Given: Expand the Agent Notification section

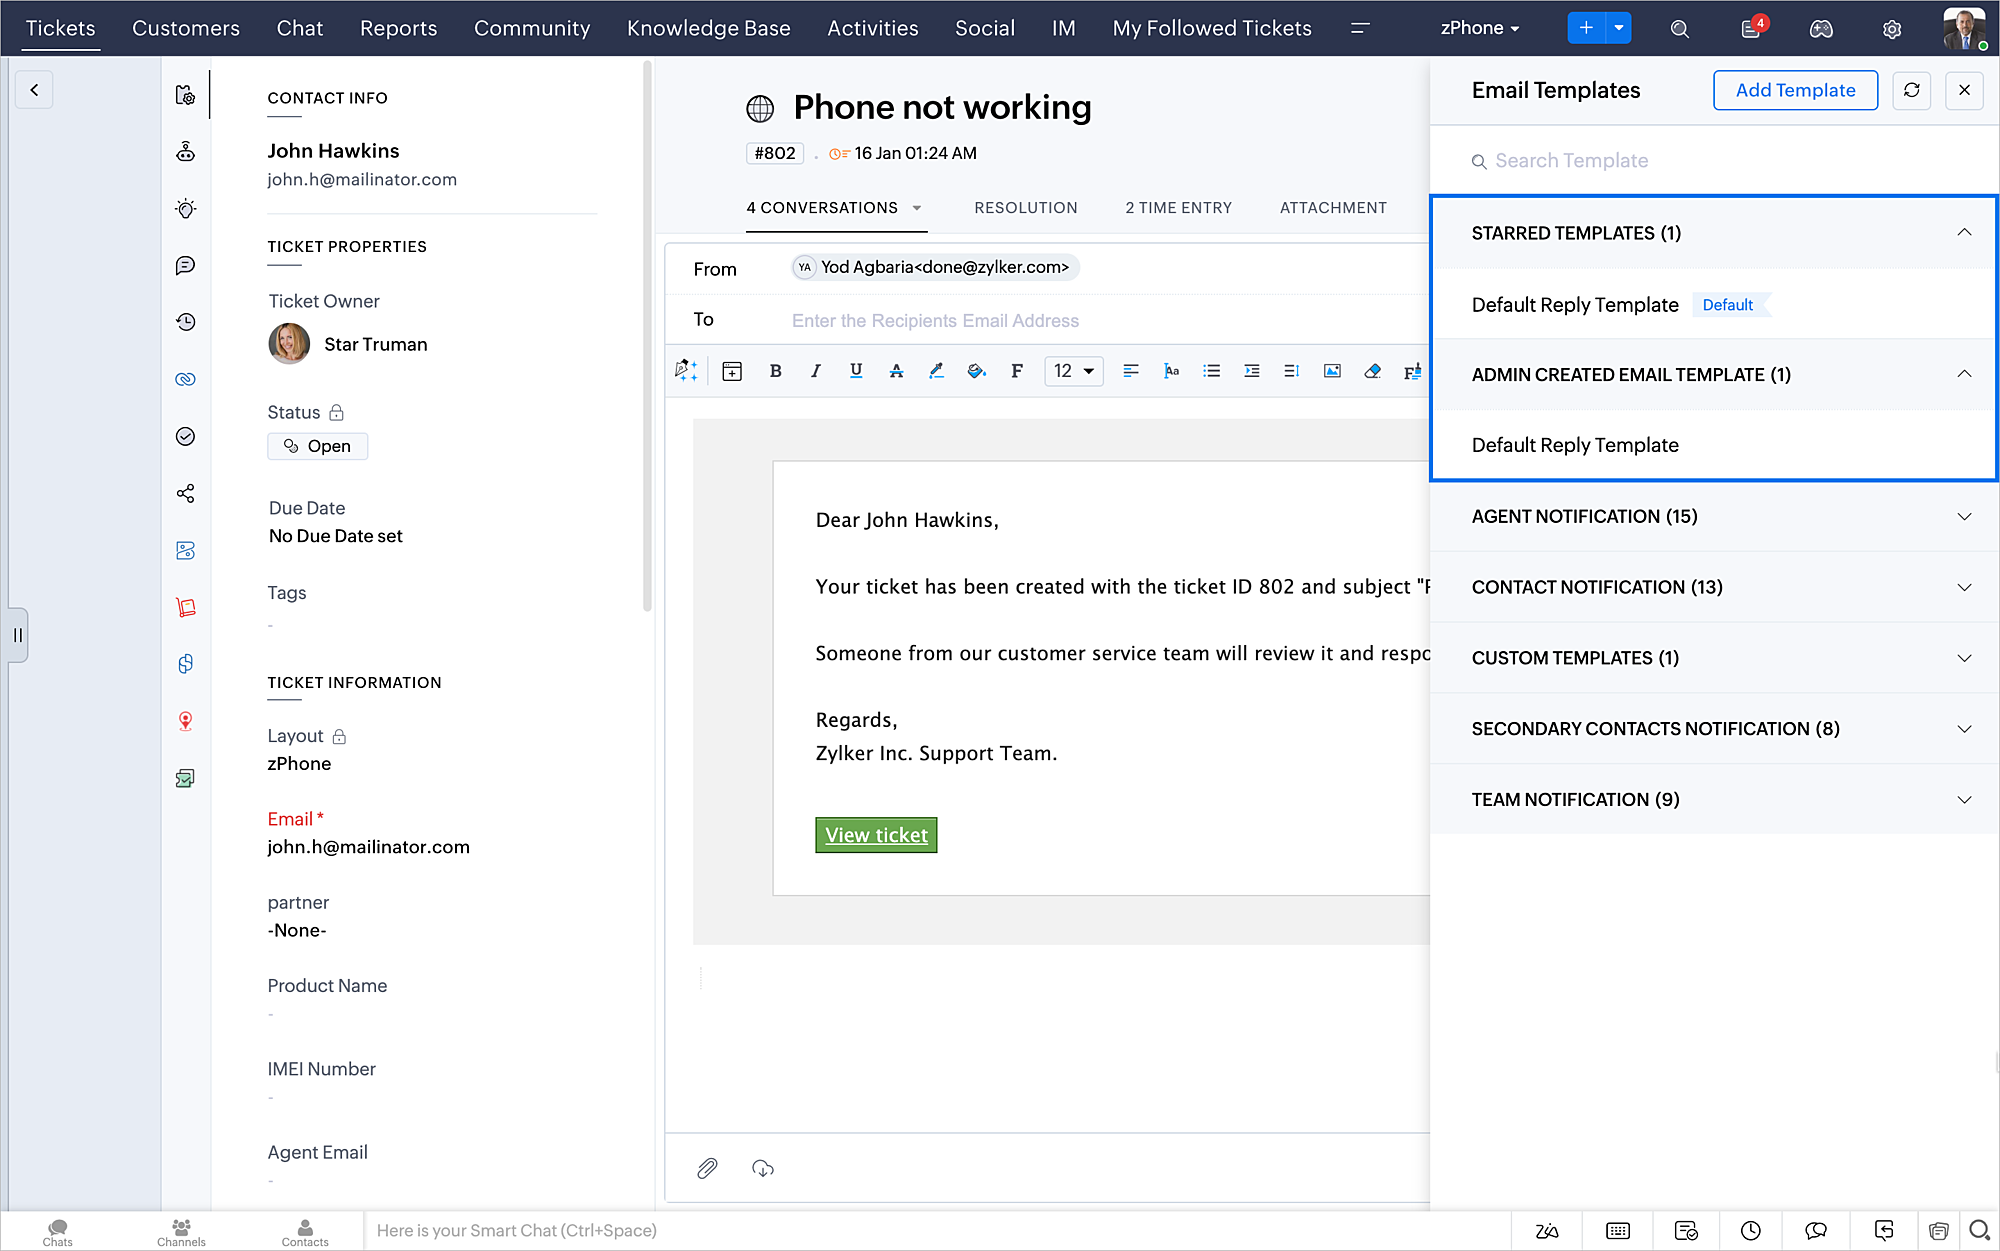Looking at the screenshot, I should tap(1963, 517).
